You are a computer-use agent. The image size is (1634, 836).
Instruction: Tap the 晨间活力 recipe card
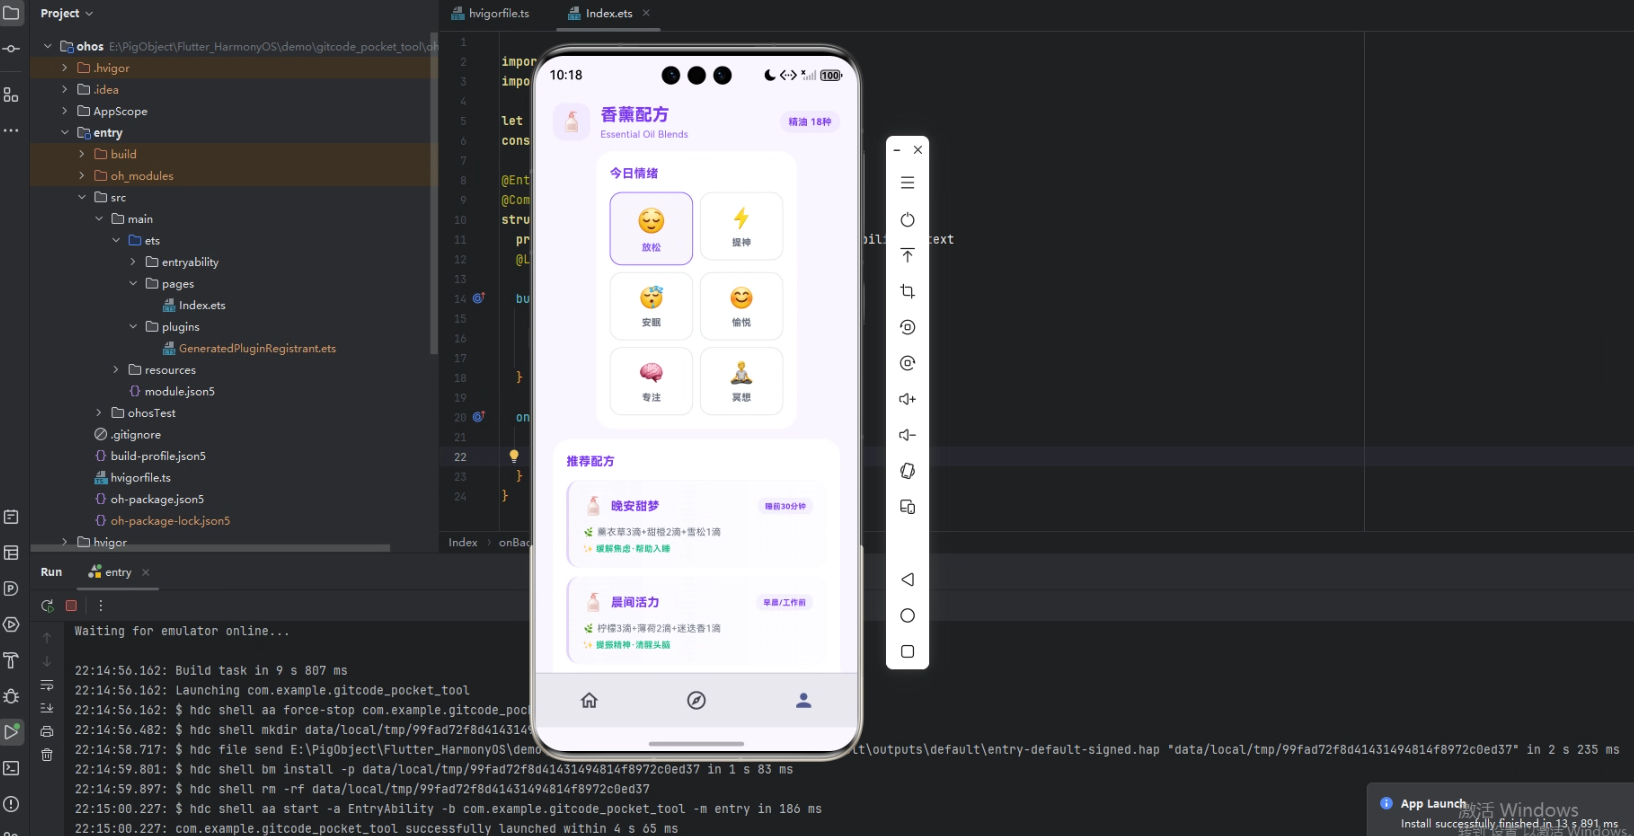(x=696, y=620)
